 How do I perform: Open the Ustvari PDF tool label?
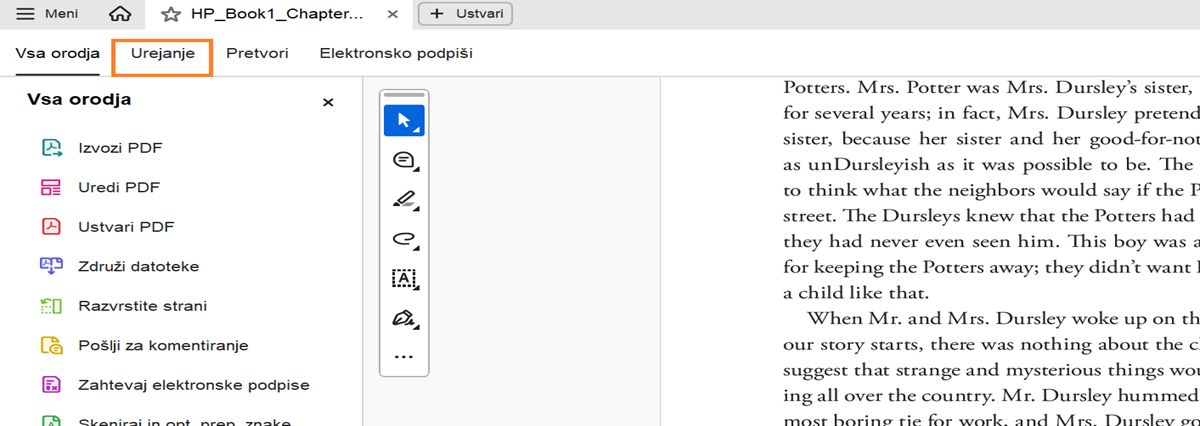point(127,227)
